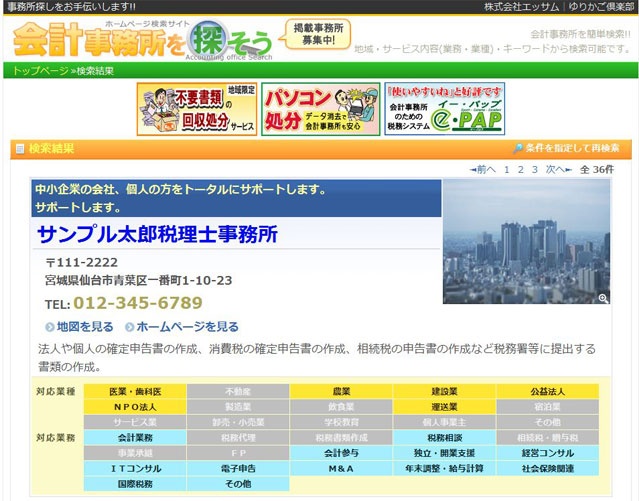The width and height of the screenshot is (639, 501).
Task: Click the 会計事務所を探そう site logo
Action: [x=140, y=38]
